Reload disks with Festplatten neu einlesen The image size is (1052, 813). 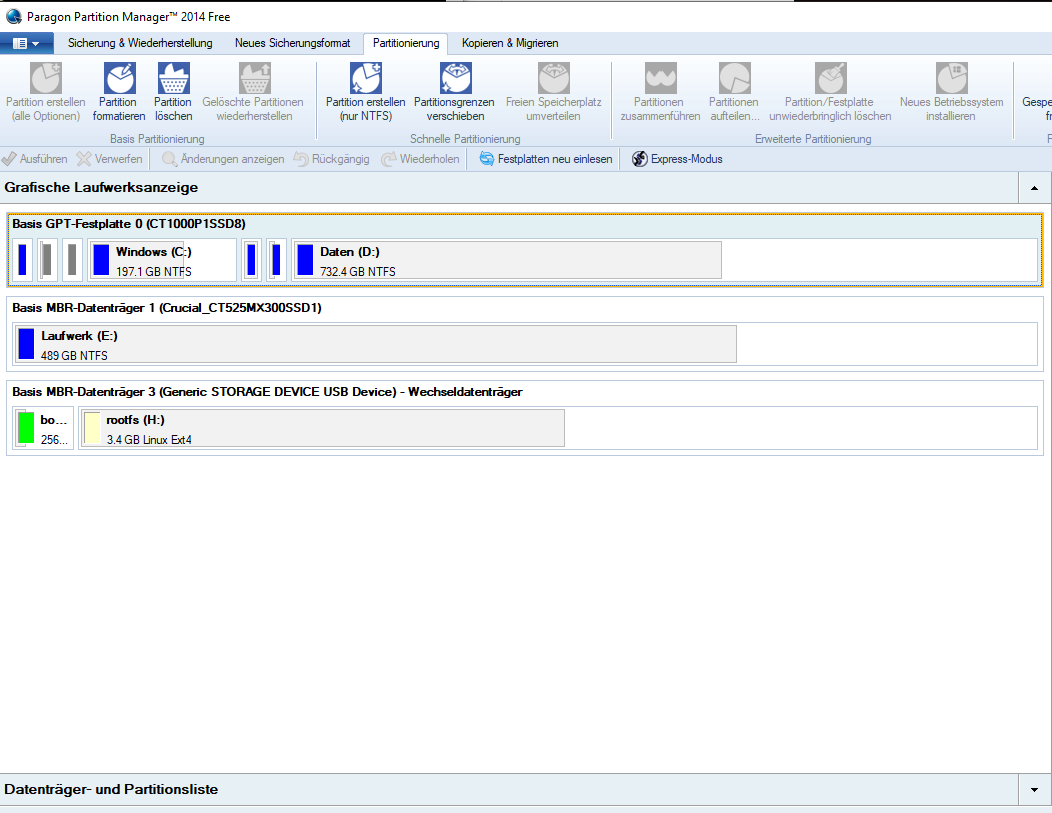[545, 159]
